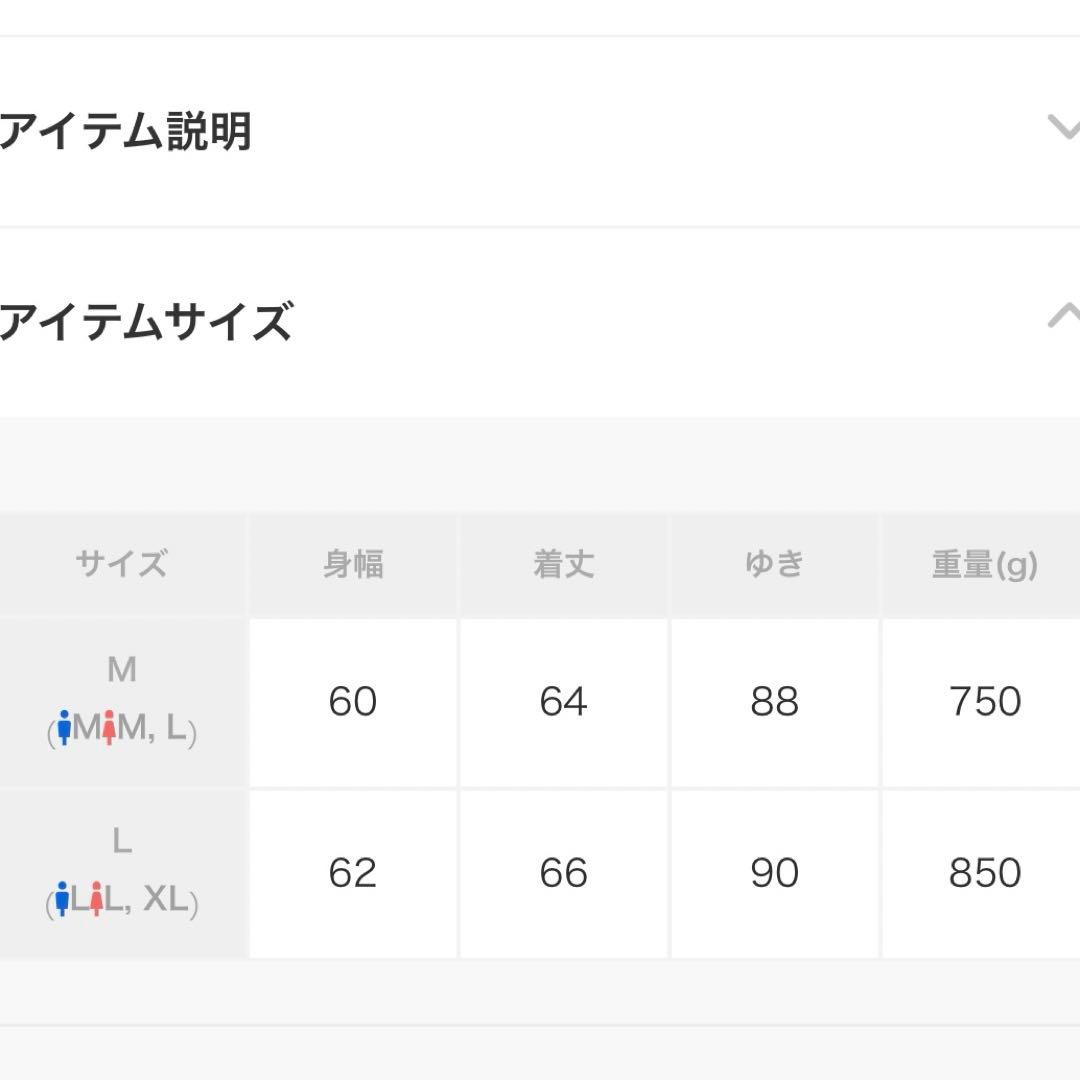Click the blue male figure icon in the L row

pos(63,898)
